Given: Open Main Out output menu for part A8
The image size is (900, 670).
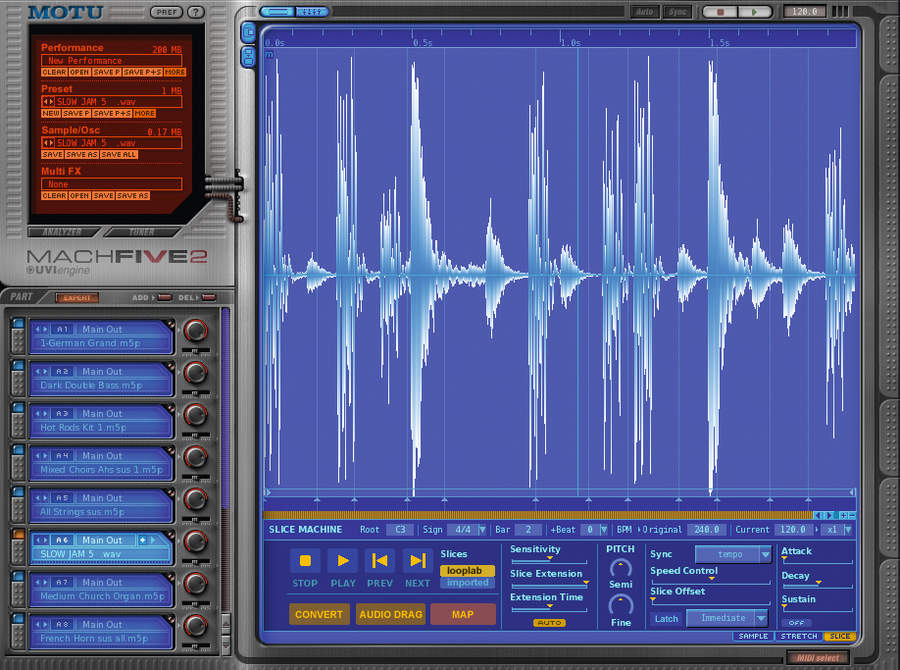Looking at the screenshot, I should point(102,624).
